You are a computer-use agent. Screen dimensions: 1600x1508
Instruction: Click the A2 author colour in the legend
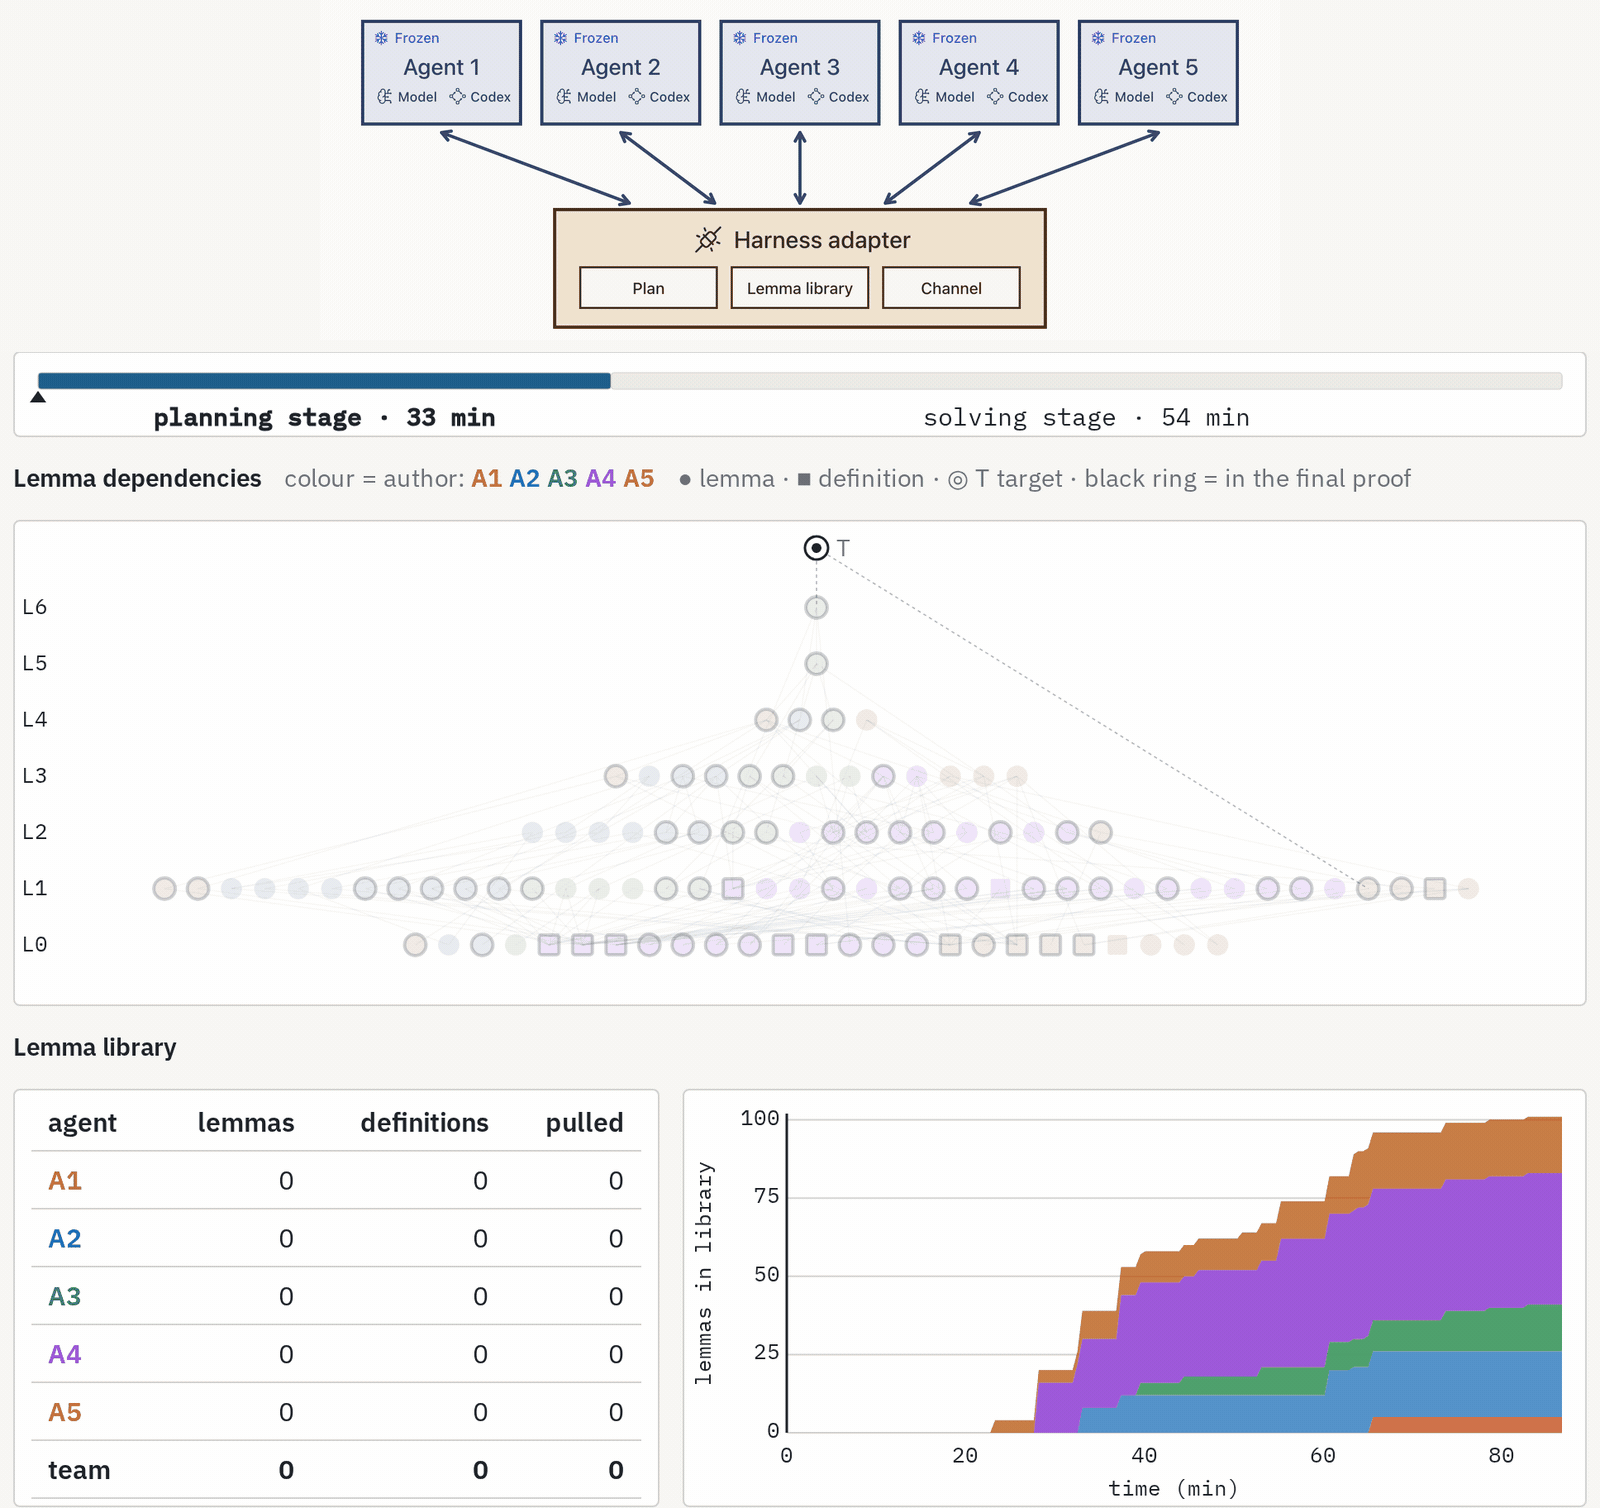524,479
